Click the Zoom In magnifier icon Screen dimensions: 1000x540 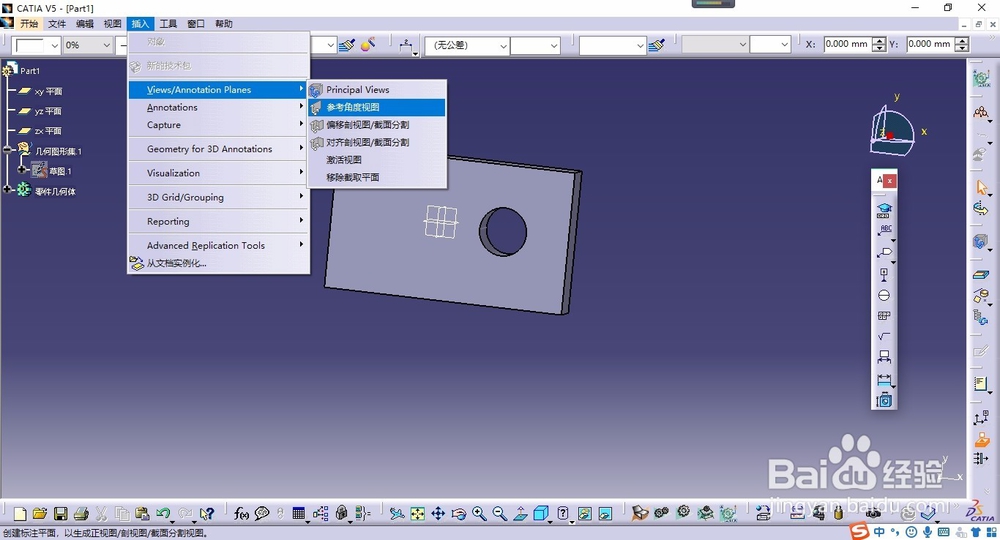[x=479, y=513]
